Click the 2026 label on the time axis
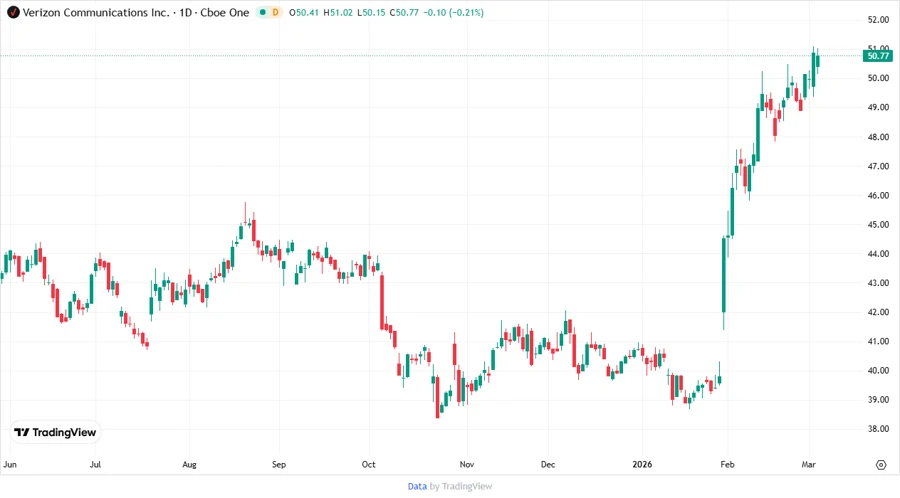 point(642,464)
